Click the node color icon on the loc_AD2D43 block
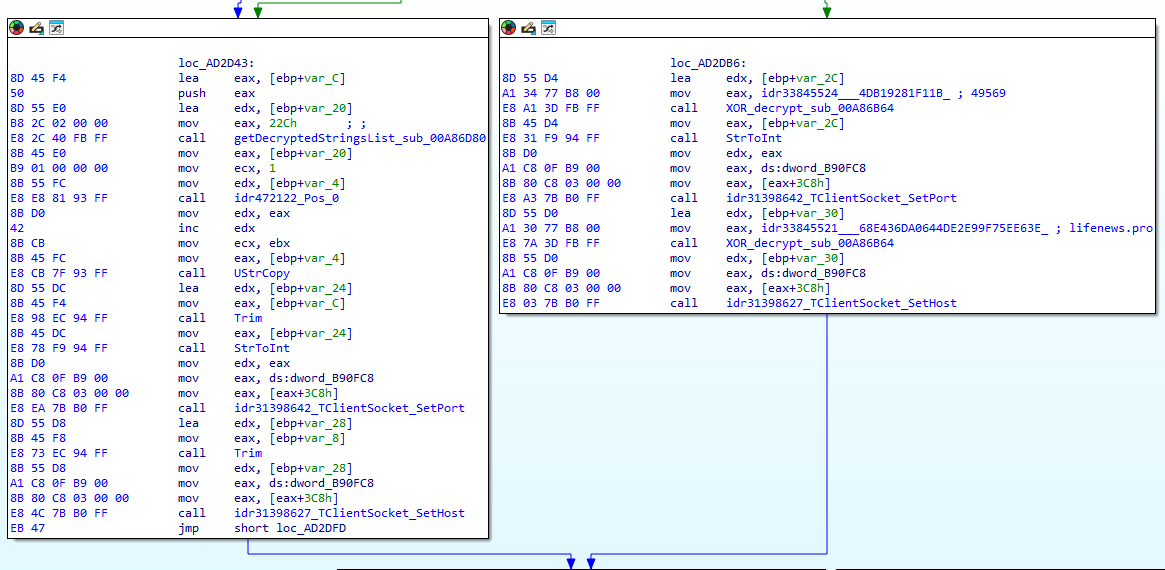The height and width of the screenshot is (570, 1165). tap(17, 28)
